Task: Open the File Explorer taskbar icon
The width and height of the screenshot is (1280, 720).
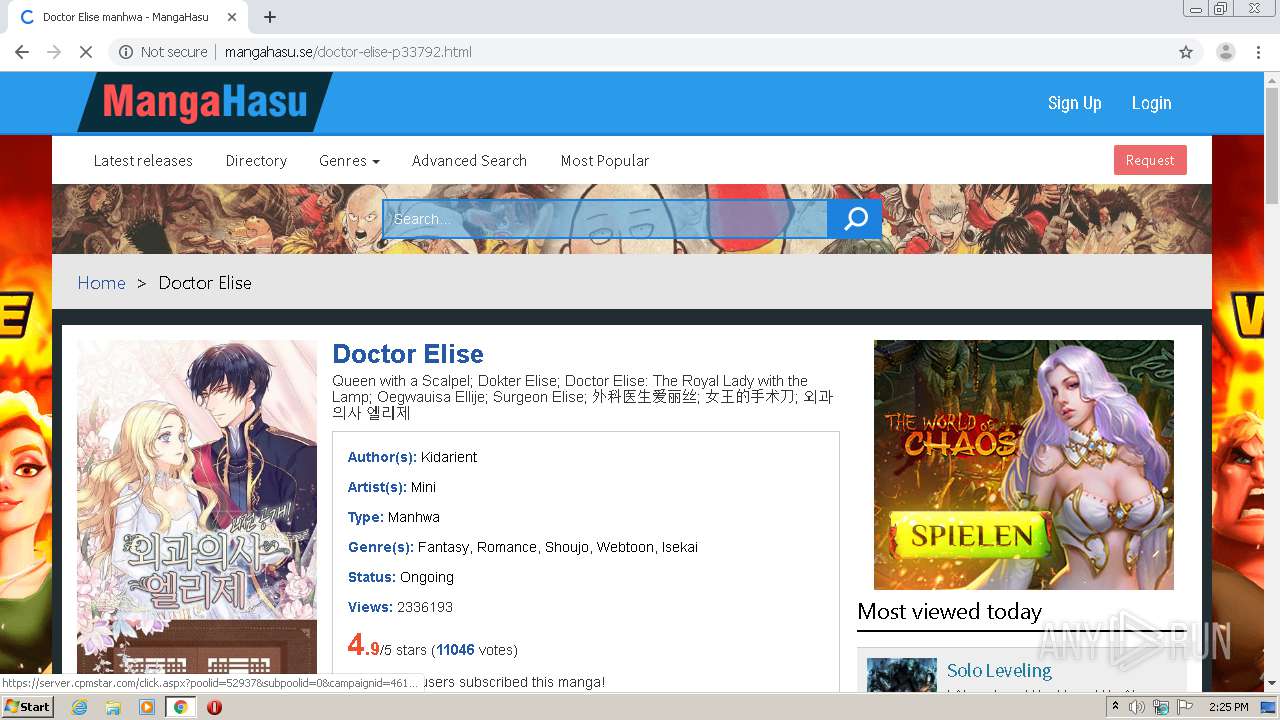Action: [x=113, y=707]
